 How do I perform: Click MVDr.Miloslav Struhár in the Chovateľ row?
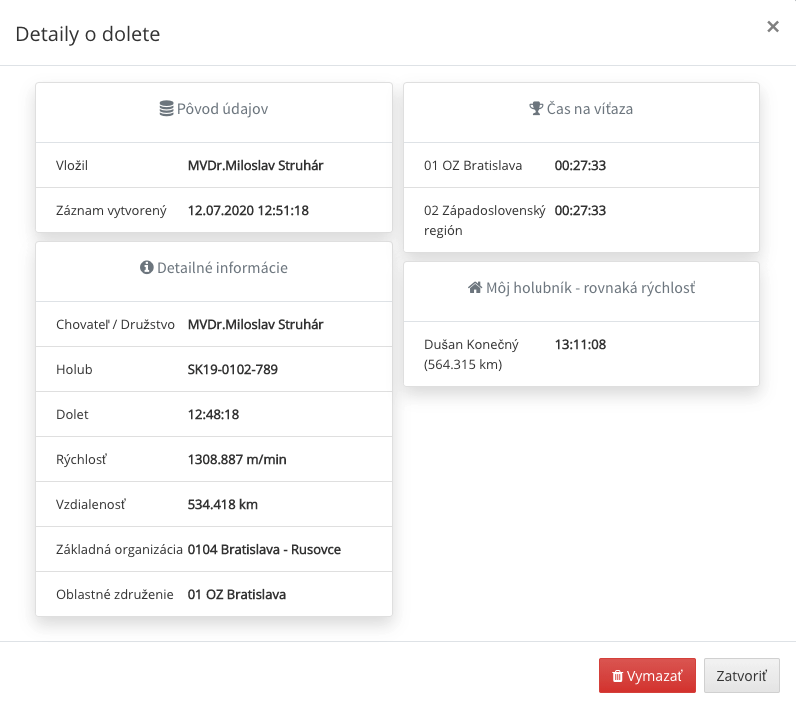click(x=255, y=324)
